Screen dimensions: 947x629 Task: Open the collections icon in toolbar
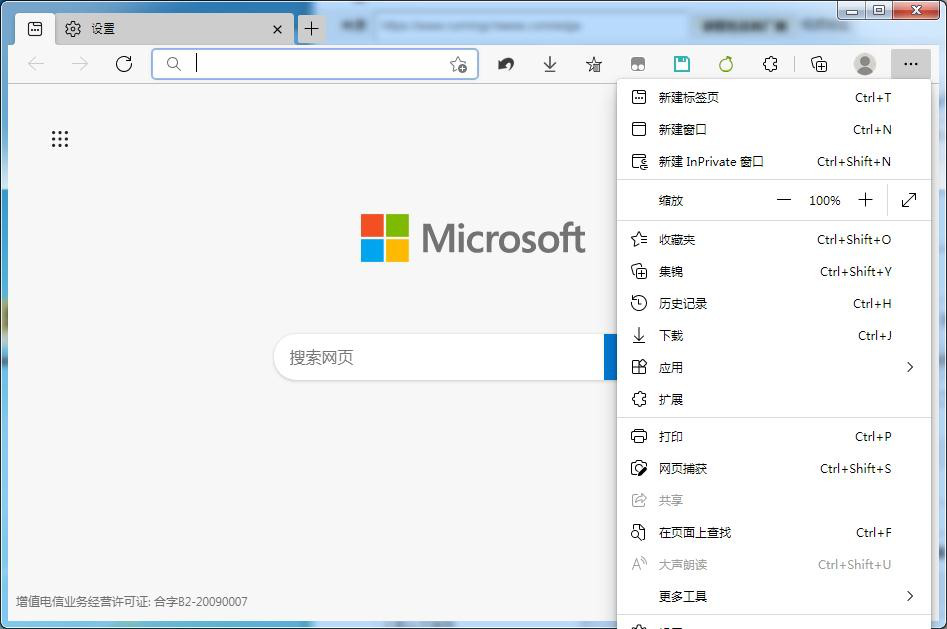point(819,64)
